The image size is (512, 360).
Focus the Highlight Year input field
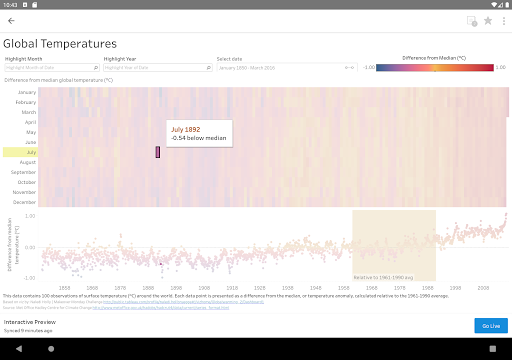point(158,68)
